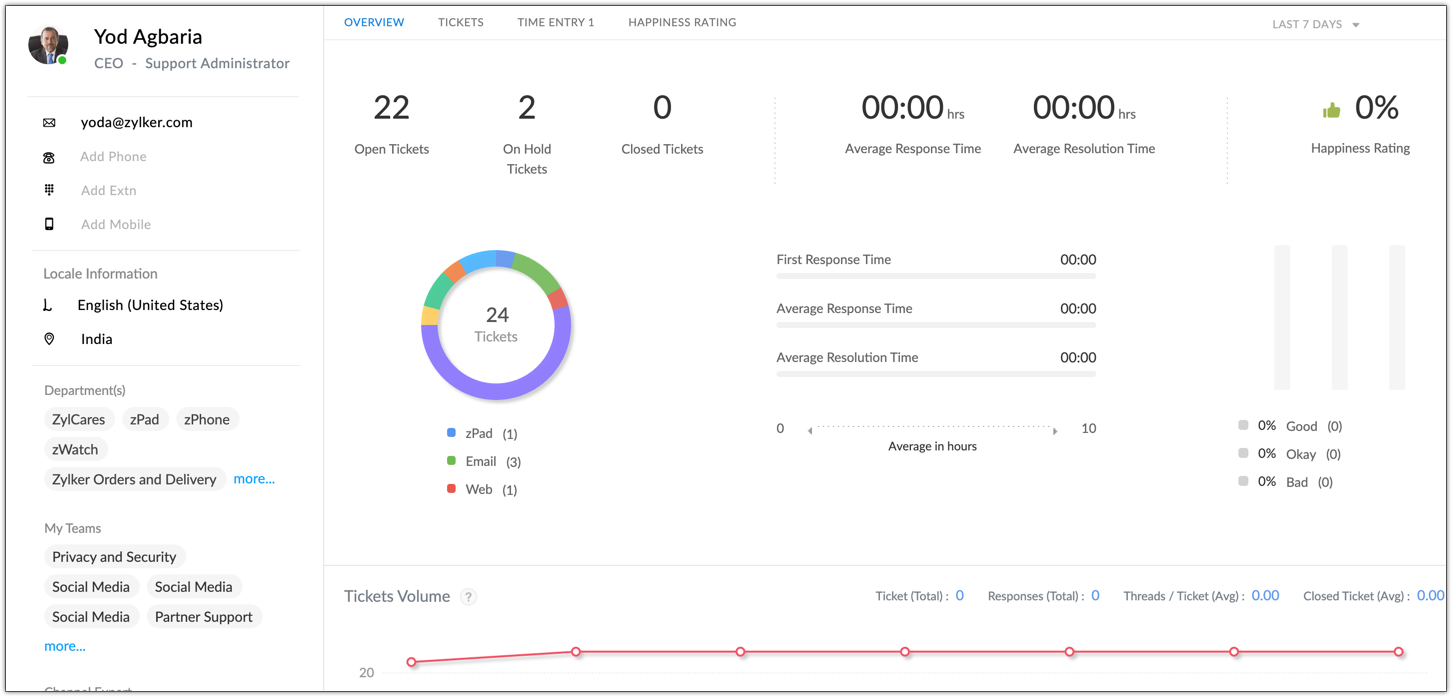Switch to the Tickets tab
The width and height of the screenshot is (1452, 697).
[x=460, y=22]
